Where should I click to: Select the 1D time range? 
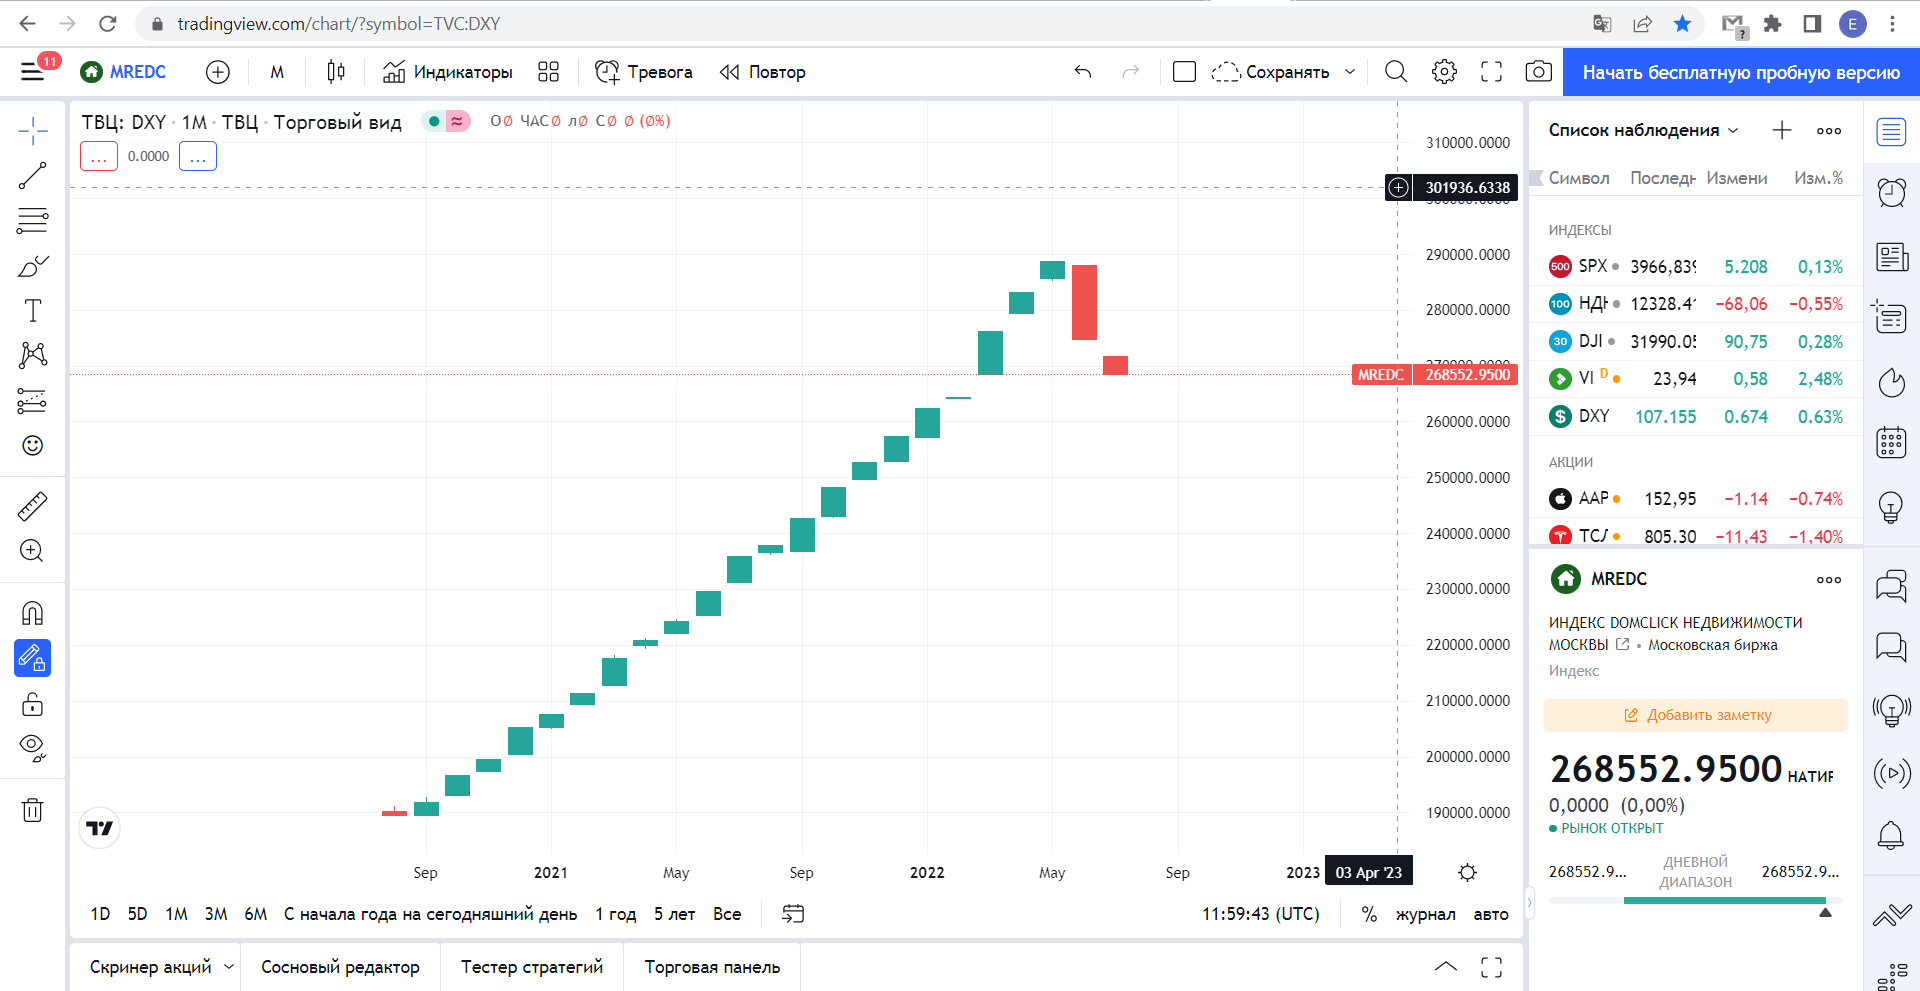(100, 914)
